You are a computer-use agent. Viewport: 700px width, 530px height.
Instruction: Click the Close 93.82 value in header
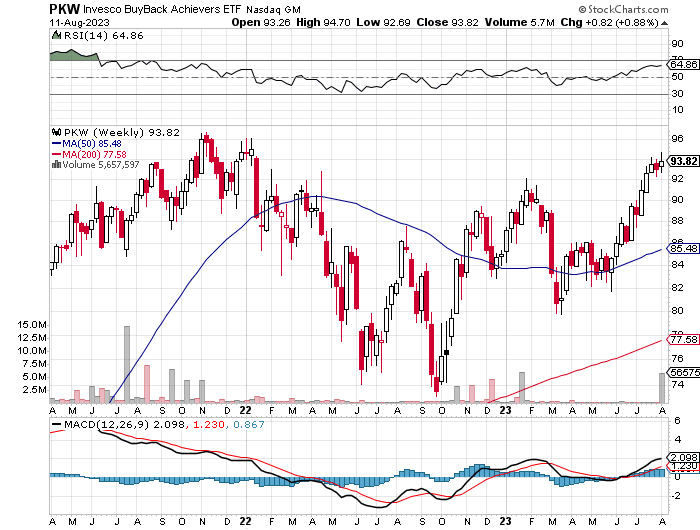pos(448,22)
